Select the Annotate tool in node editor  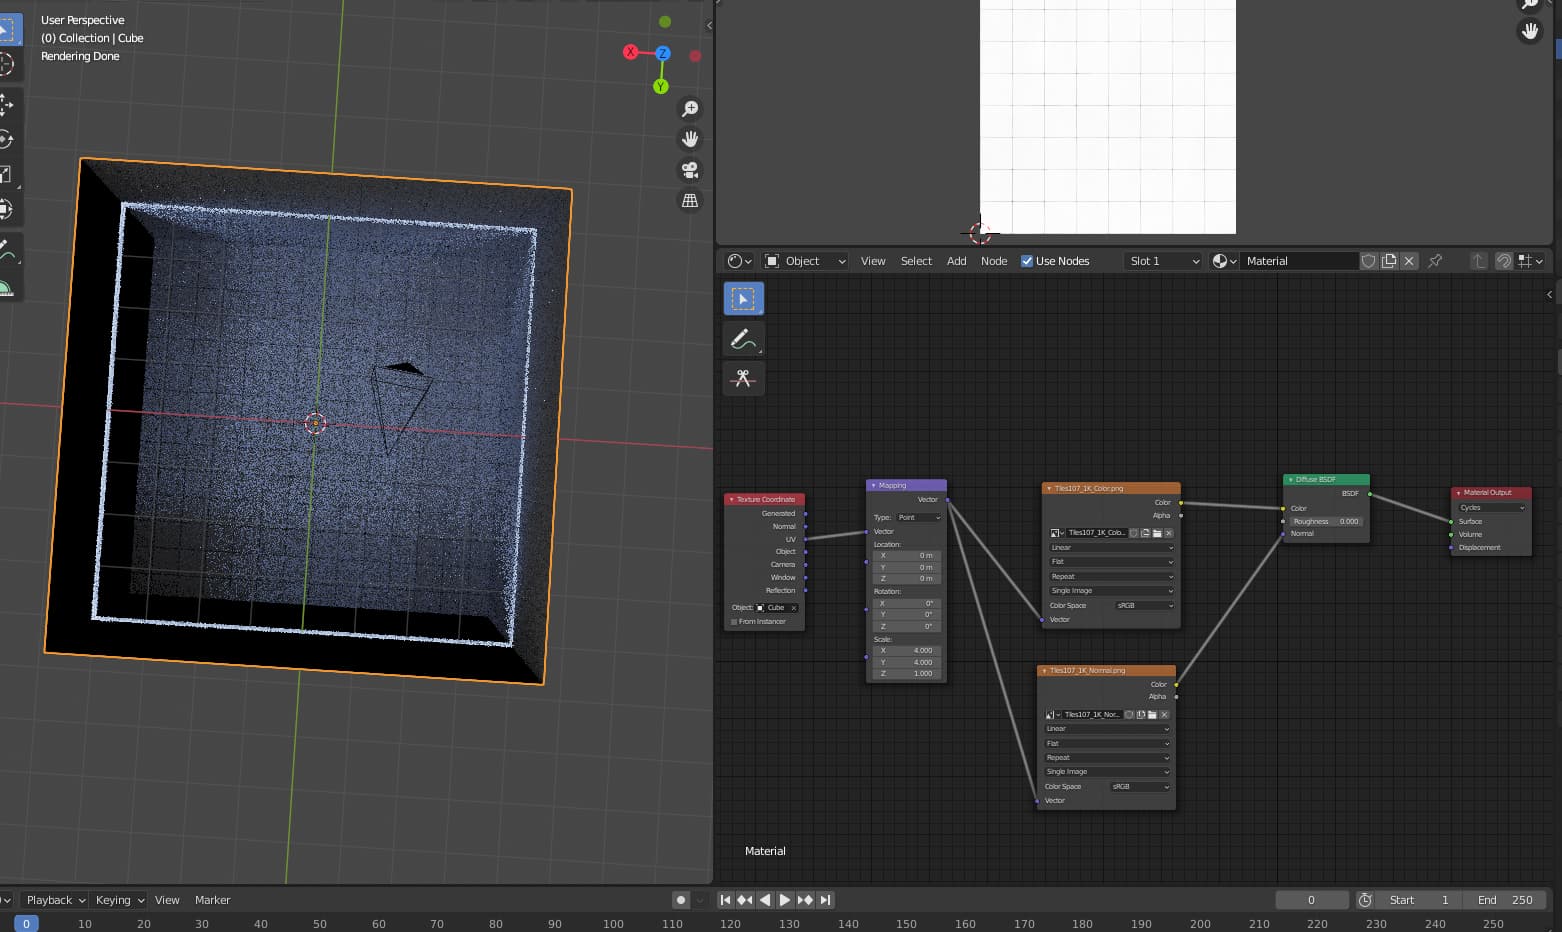743,339
